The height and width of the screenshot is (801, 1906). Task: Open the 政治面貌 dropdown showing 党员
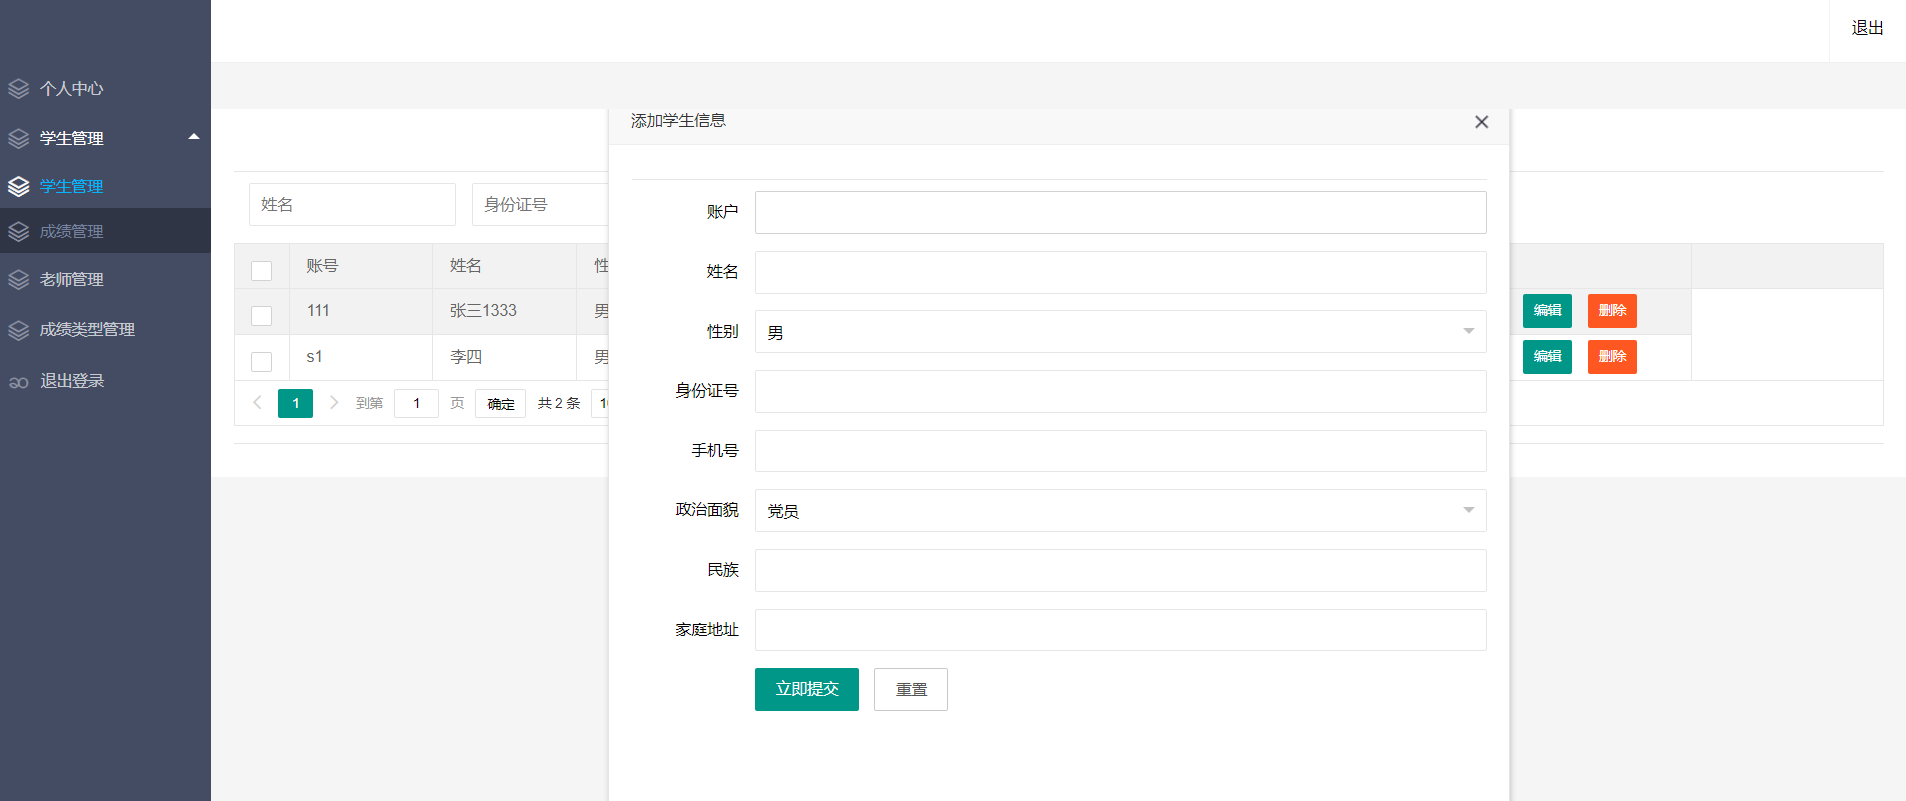pyautogui.click(x=1120, y=511)
